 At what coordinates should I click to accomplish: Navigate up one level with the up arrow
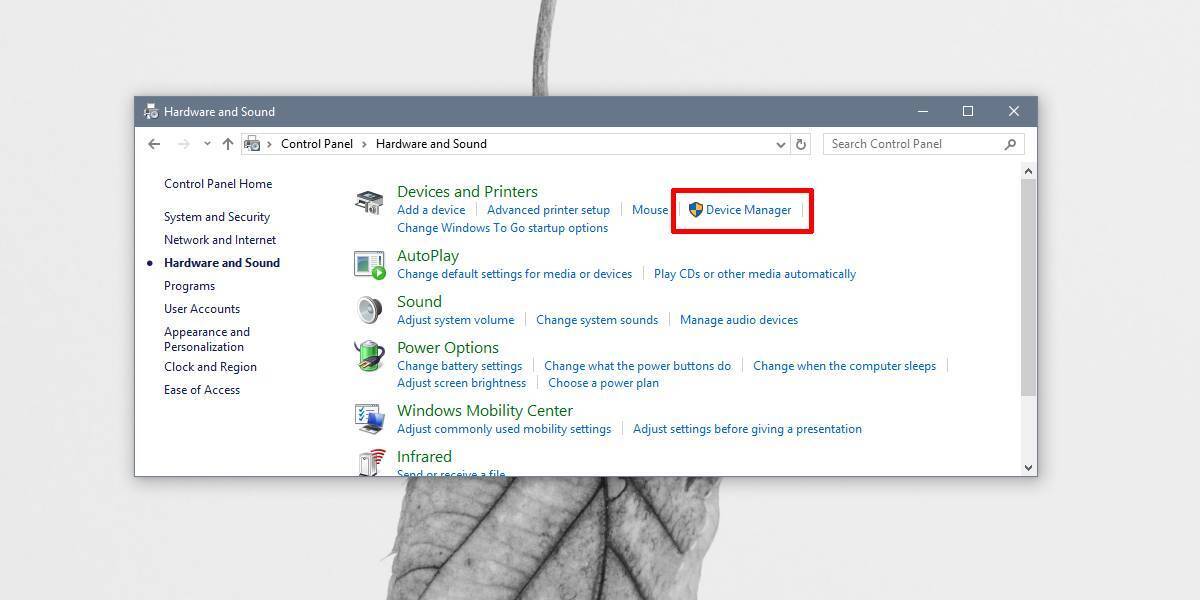click(227, 144)
